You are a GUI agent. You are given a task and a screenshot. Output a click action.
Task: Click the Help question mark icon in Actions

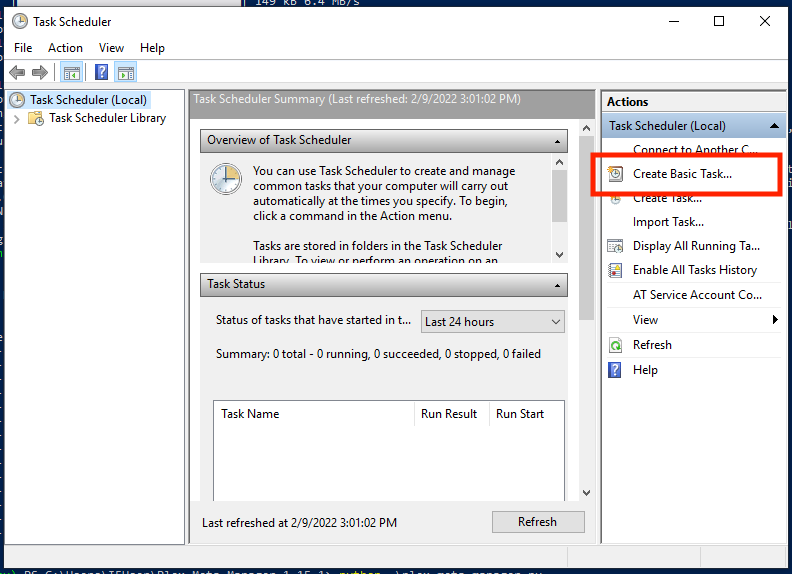(615, 370)
